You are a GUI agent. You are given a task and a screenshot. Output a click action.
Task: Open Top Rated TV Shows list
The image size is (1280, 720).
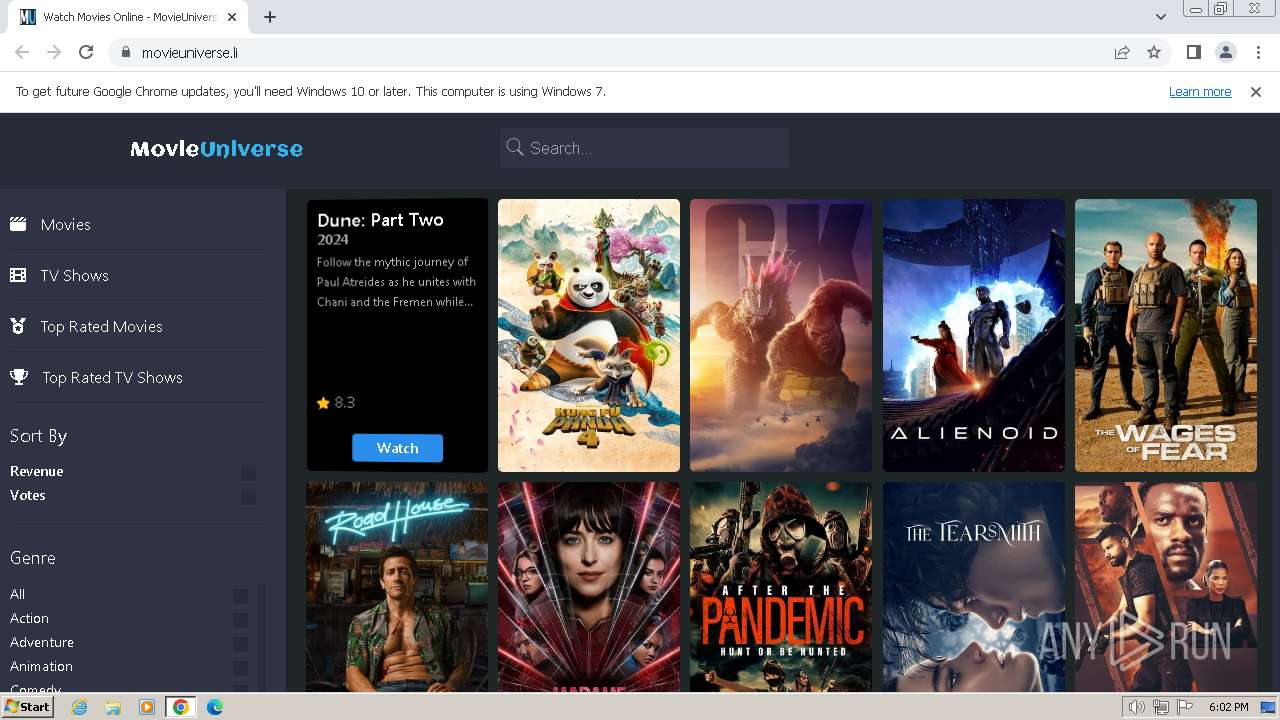pos(112,377)
